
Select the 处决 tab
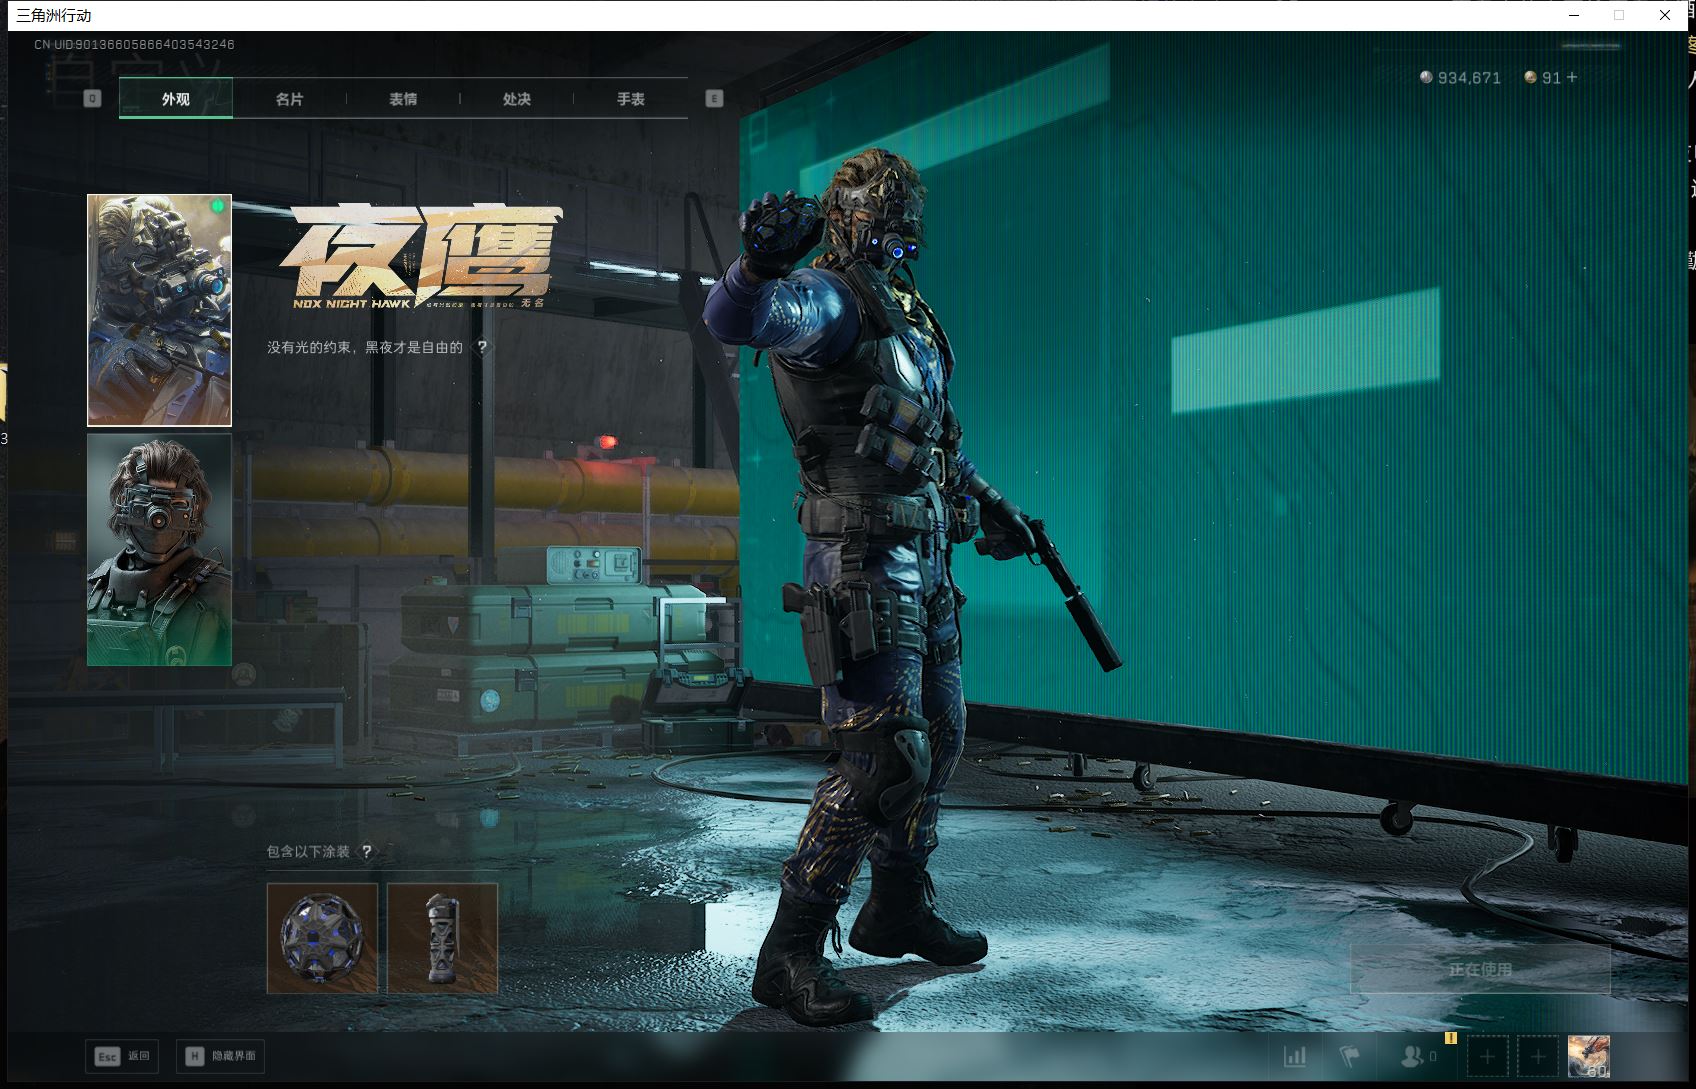[x=517, y=99]
